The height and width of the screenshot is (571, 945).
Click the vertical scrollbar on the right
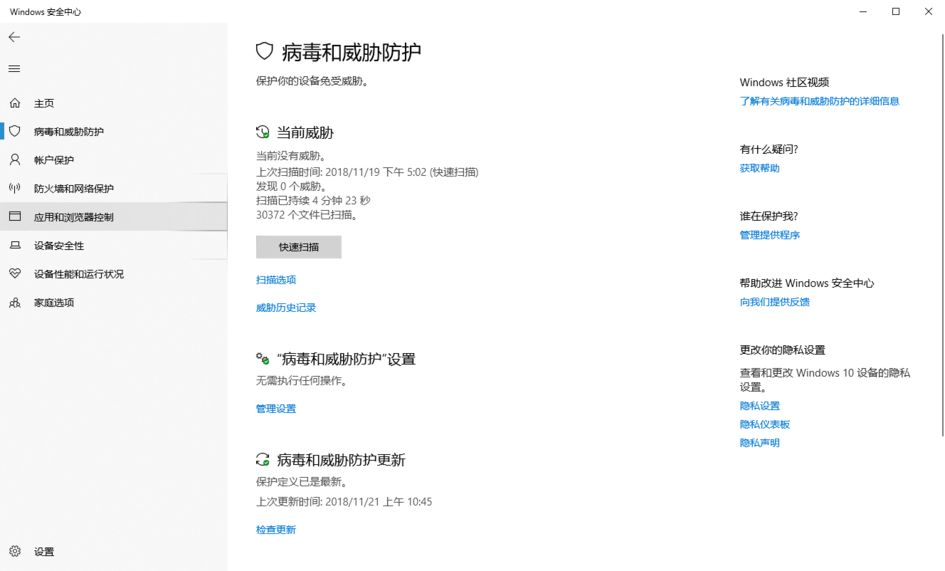point(942,235)
